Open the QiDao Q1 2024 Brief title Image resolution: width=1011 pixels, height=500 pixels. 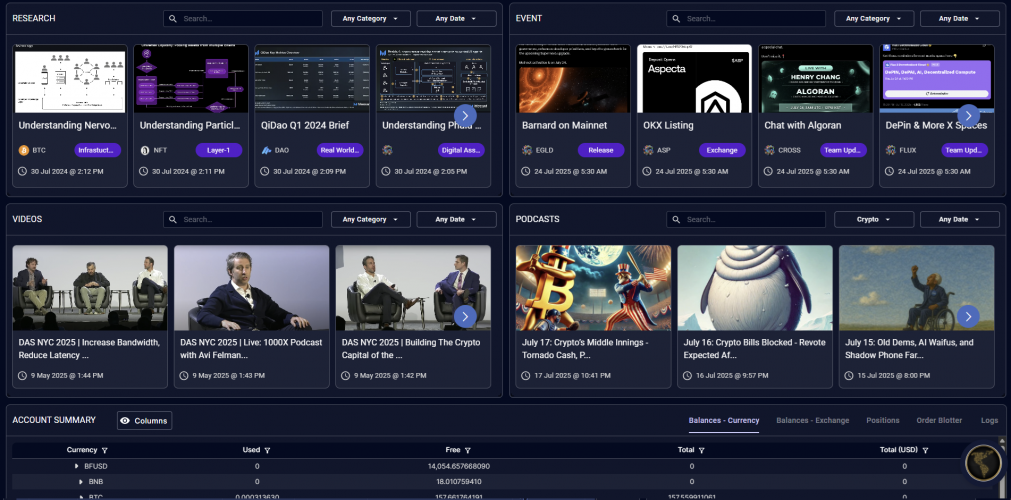pyautogui.click(x=305, y=125)
